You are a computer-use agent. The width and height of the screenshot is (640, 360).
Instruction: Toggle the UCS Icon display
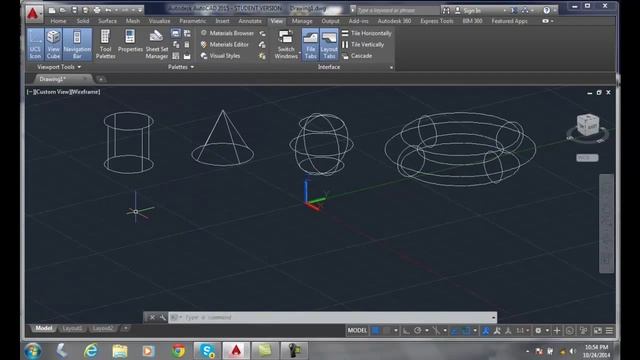tap(36, 44)
